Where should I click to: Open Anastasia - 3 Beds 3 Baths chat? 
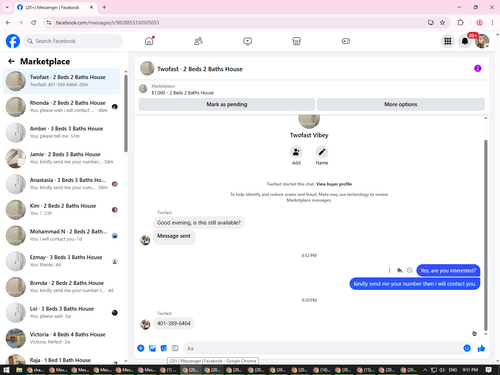[x=62, y=184]
